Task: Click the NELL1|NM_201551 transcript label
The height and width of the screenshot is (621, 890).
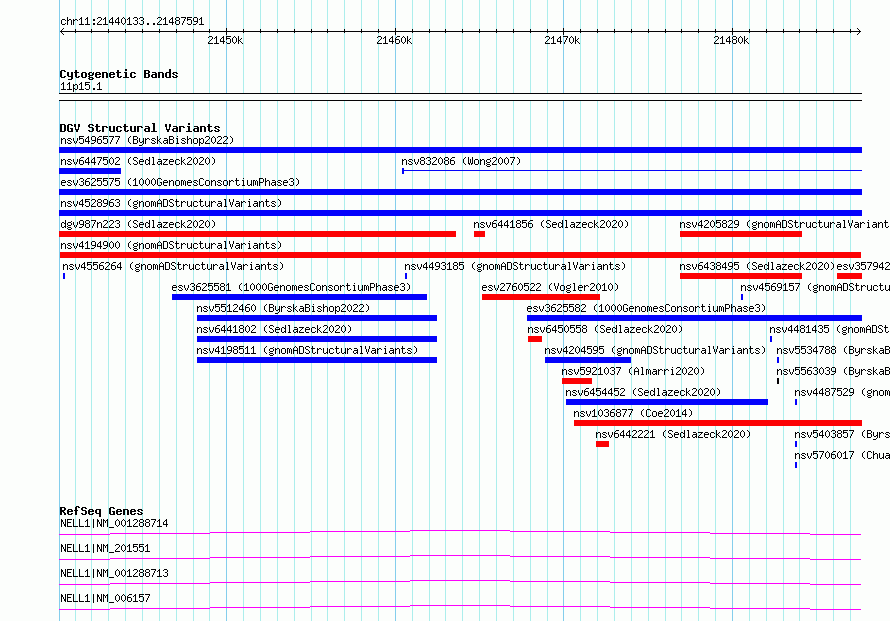Action: coord(105,548)
